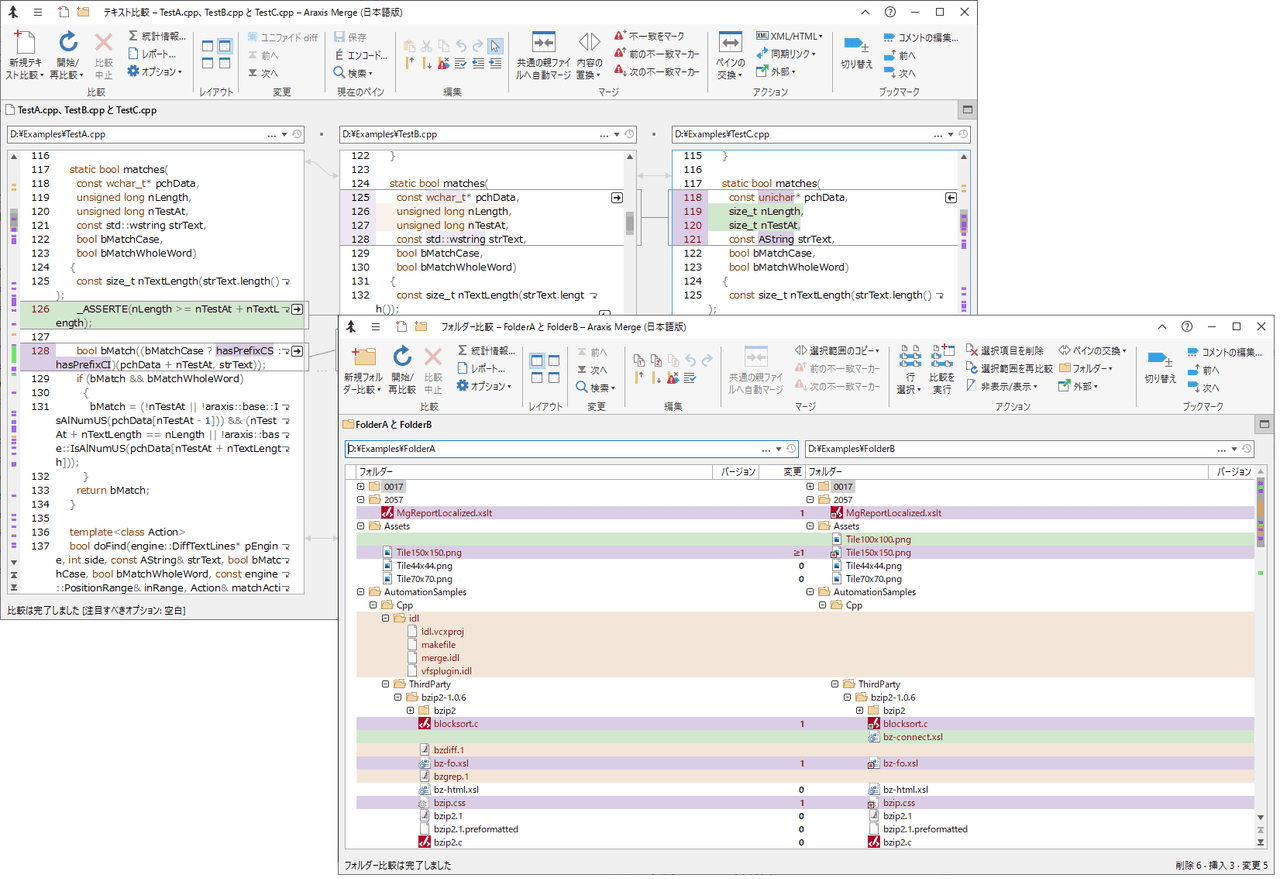Click 前へ bookmark button in folder comparison
The image size is (1280, 879).
point(1204,370)
